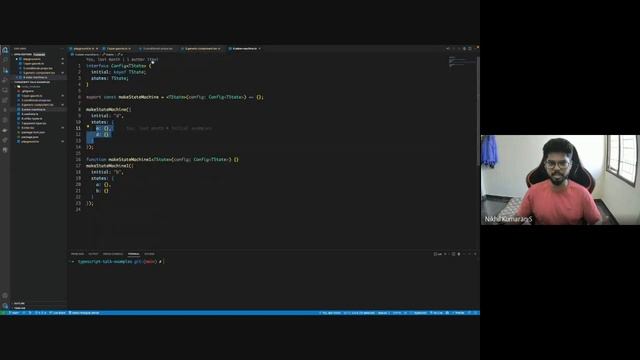Image resolution: width=640 pixels, height=360 pixels.
Task: Click the editor minimap
Action: click(462, 62)
